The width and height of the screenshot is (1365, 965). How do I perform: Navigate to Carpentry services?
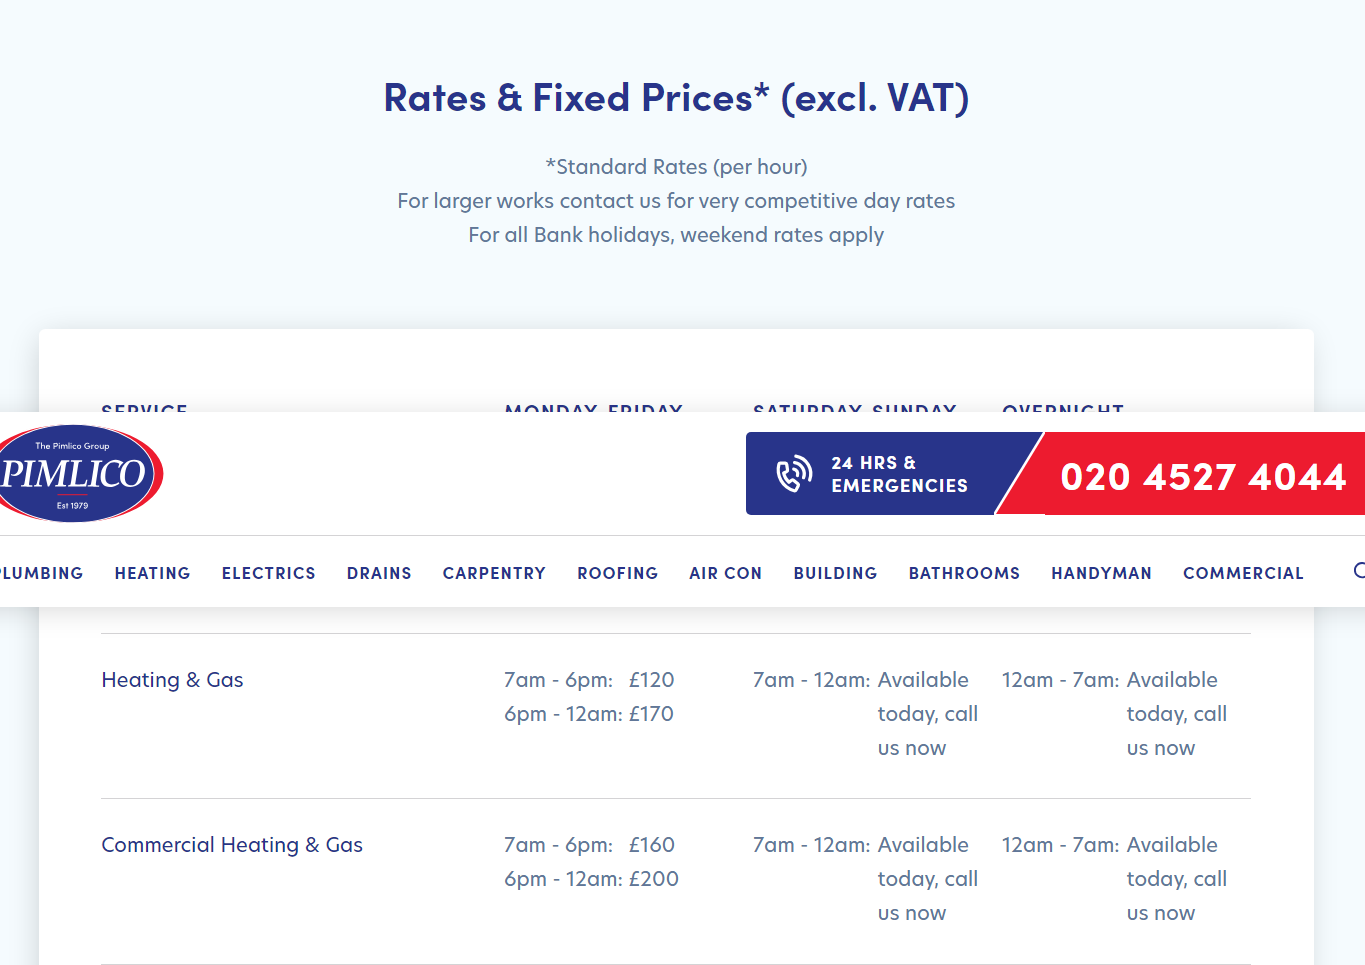pos(494,573)
